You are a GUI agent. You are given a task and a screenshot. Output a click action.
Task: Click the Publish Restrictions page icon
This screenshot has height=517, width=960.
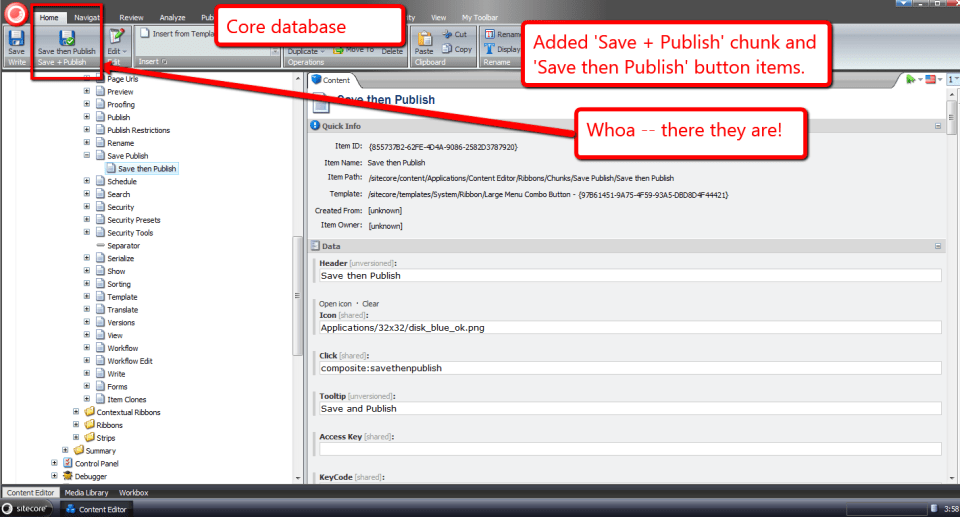pyautogui.click(x=100, y=130)
